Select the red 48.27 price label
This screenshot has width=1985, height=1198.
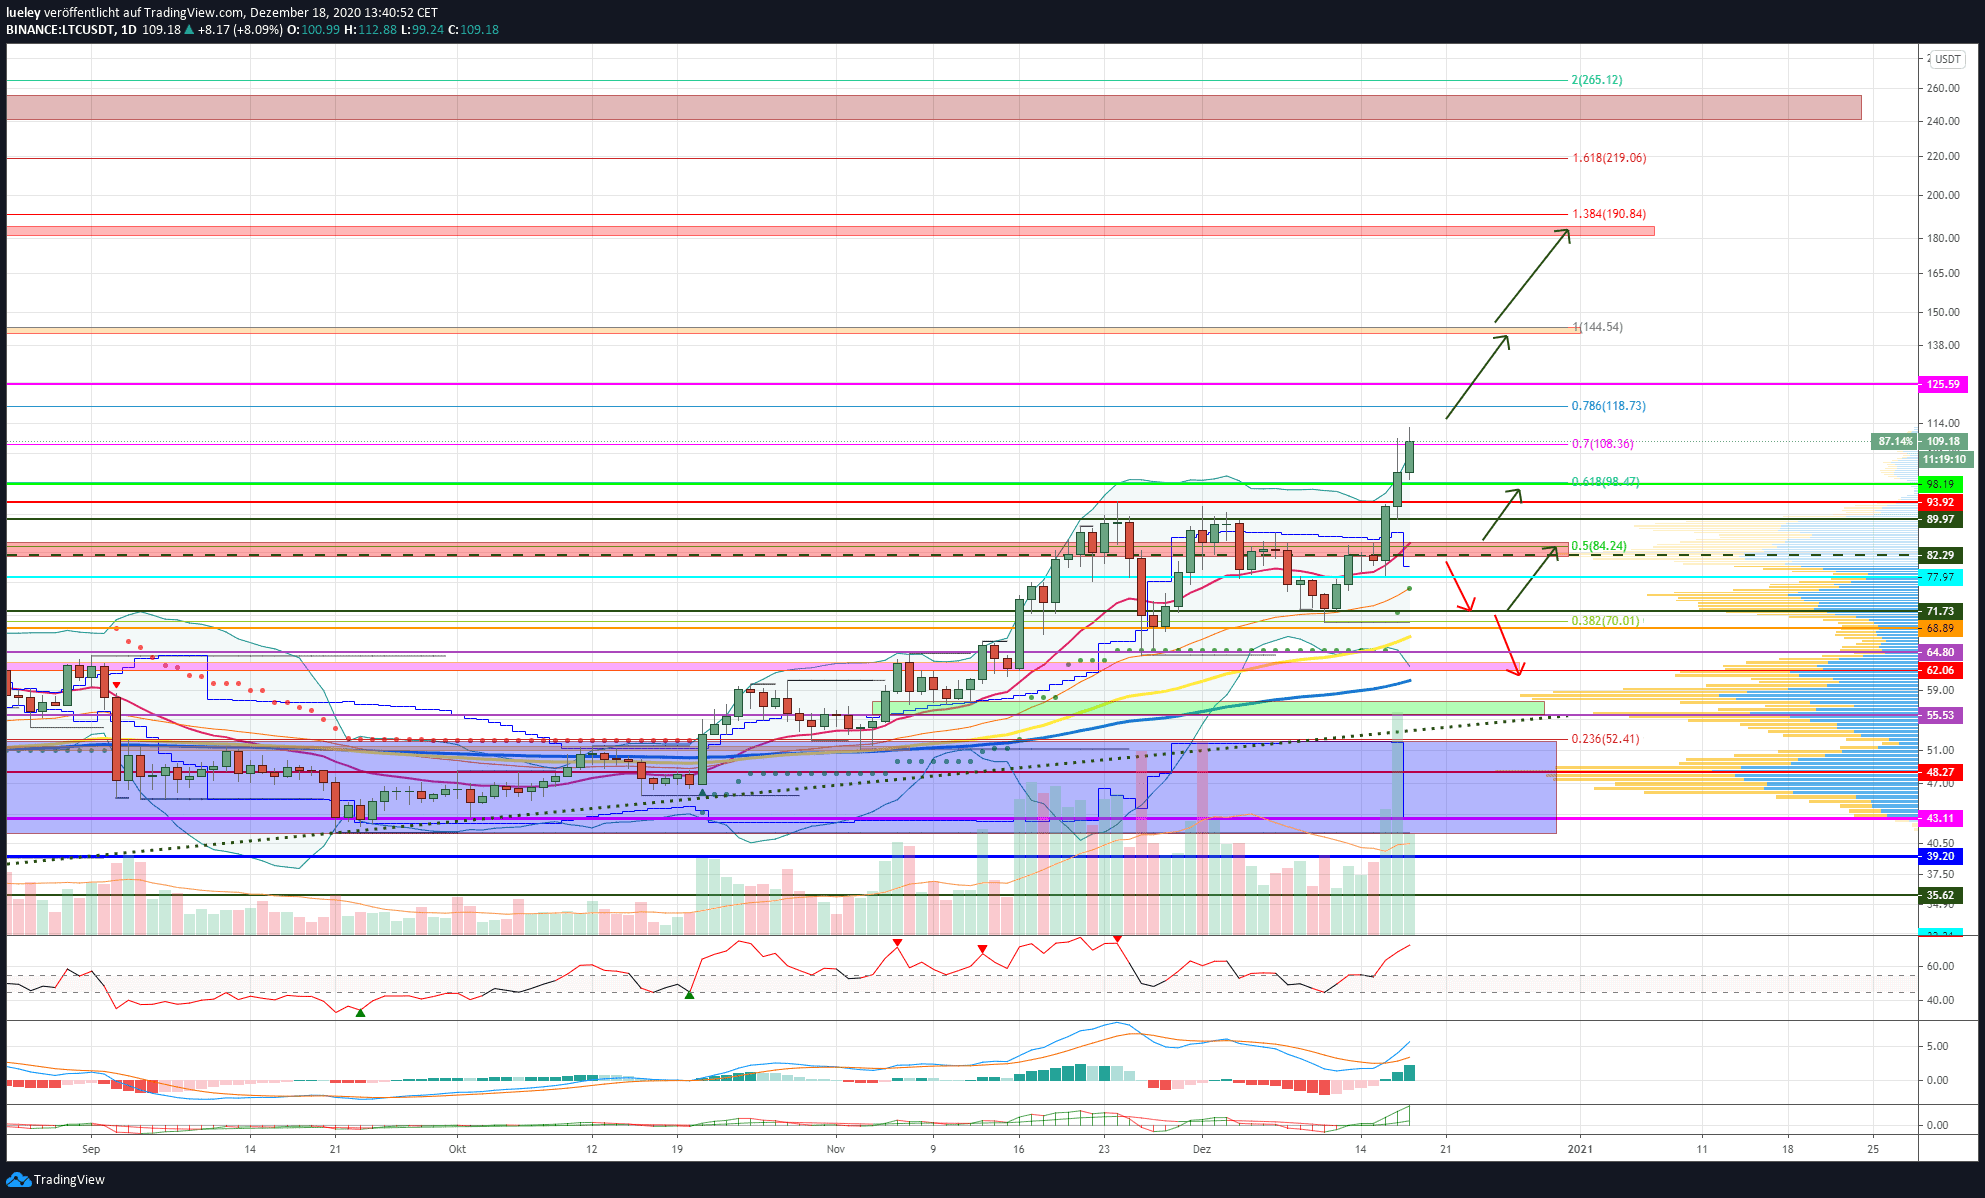click(x=1940, y=772)
